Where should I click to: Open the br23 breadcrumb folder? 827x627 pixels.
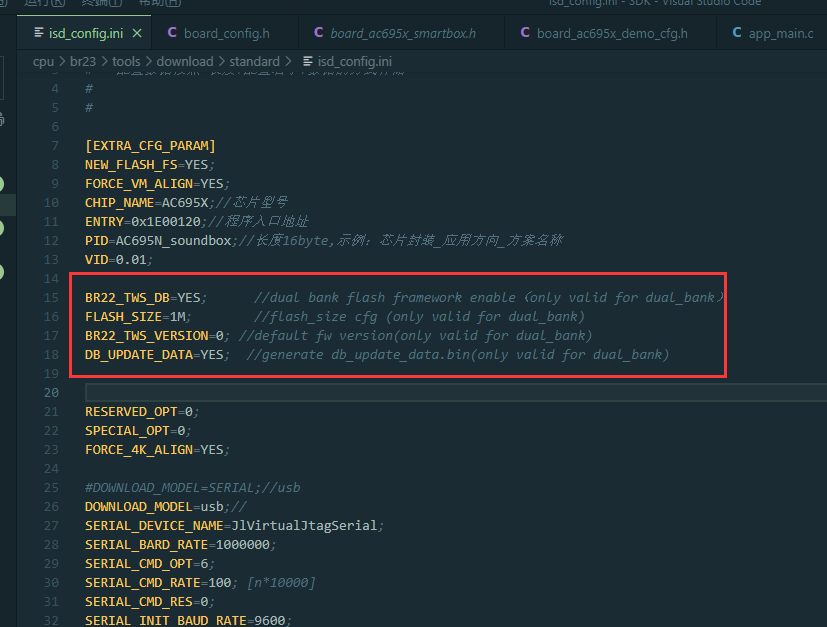(83, 62)
